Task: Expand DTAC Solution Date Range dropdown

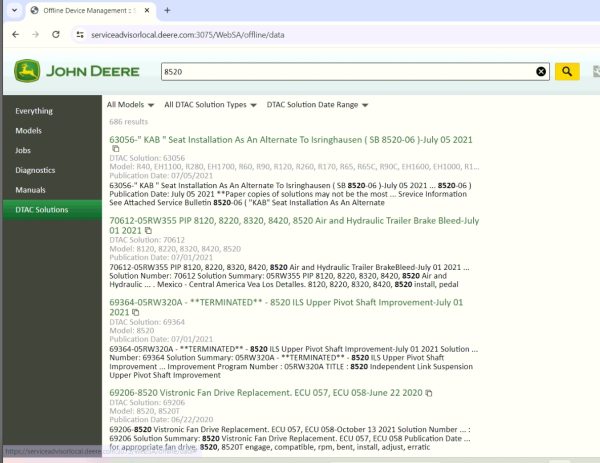Action: [317, 105]
